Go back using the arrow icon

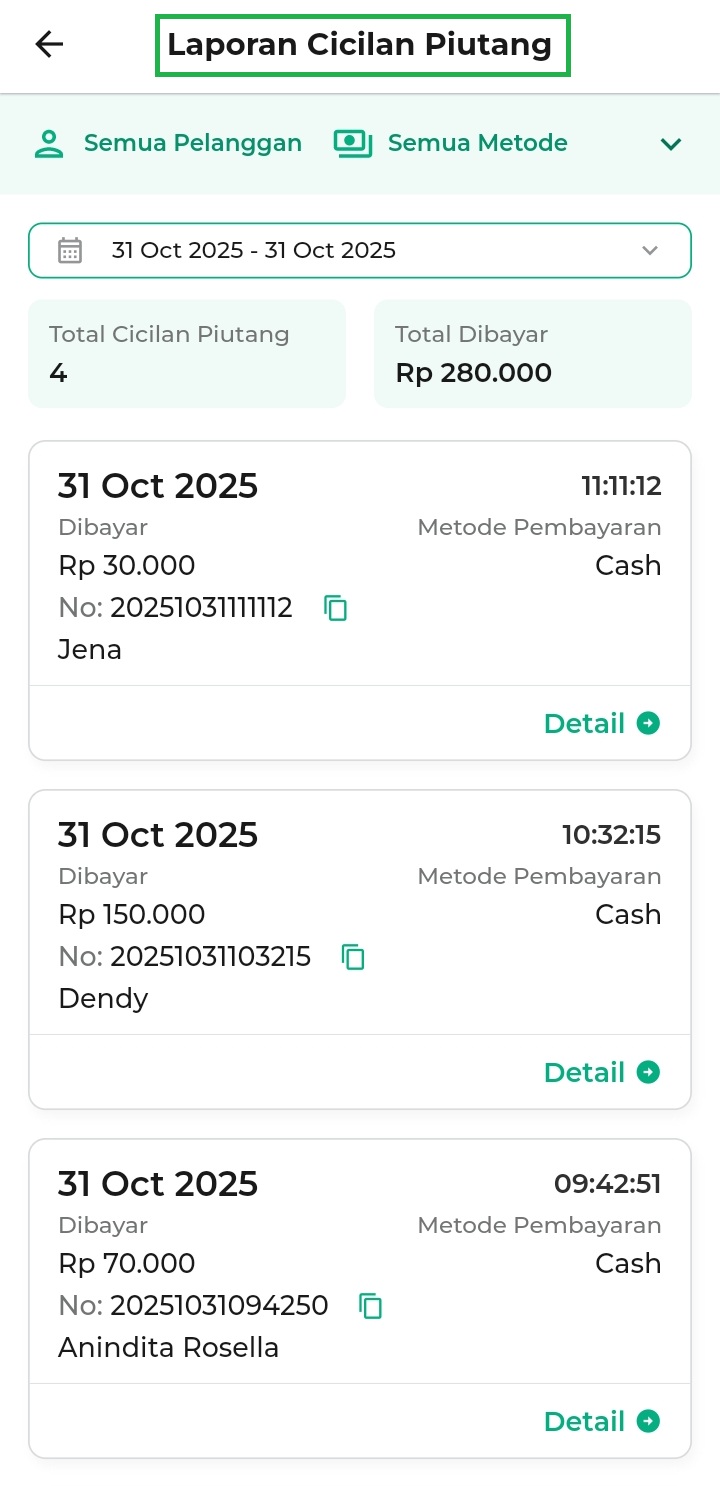pos(49,44)
